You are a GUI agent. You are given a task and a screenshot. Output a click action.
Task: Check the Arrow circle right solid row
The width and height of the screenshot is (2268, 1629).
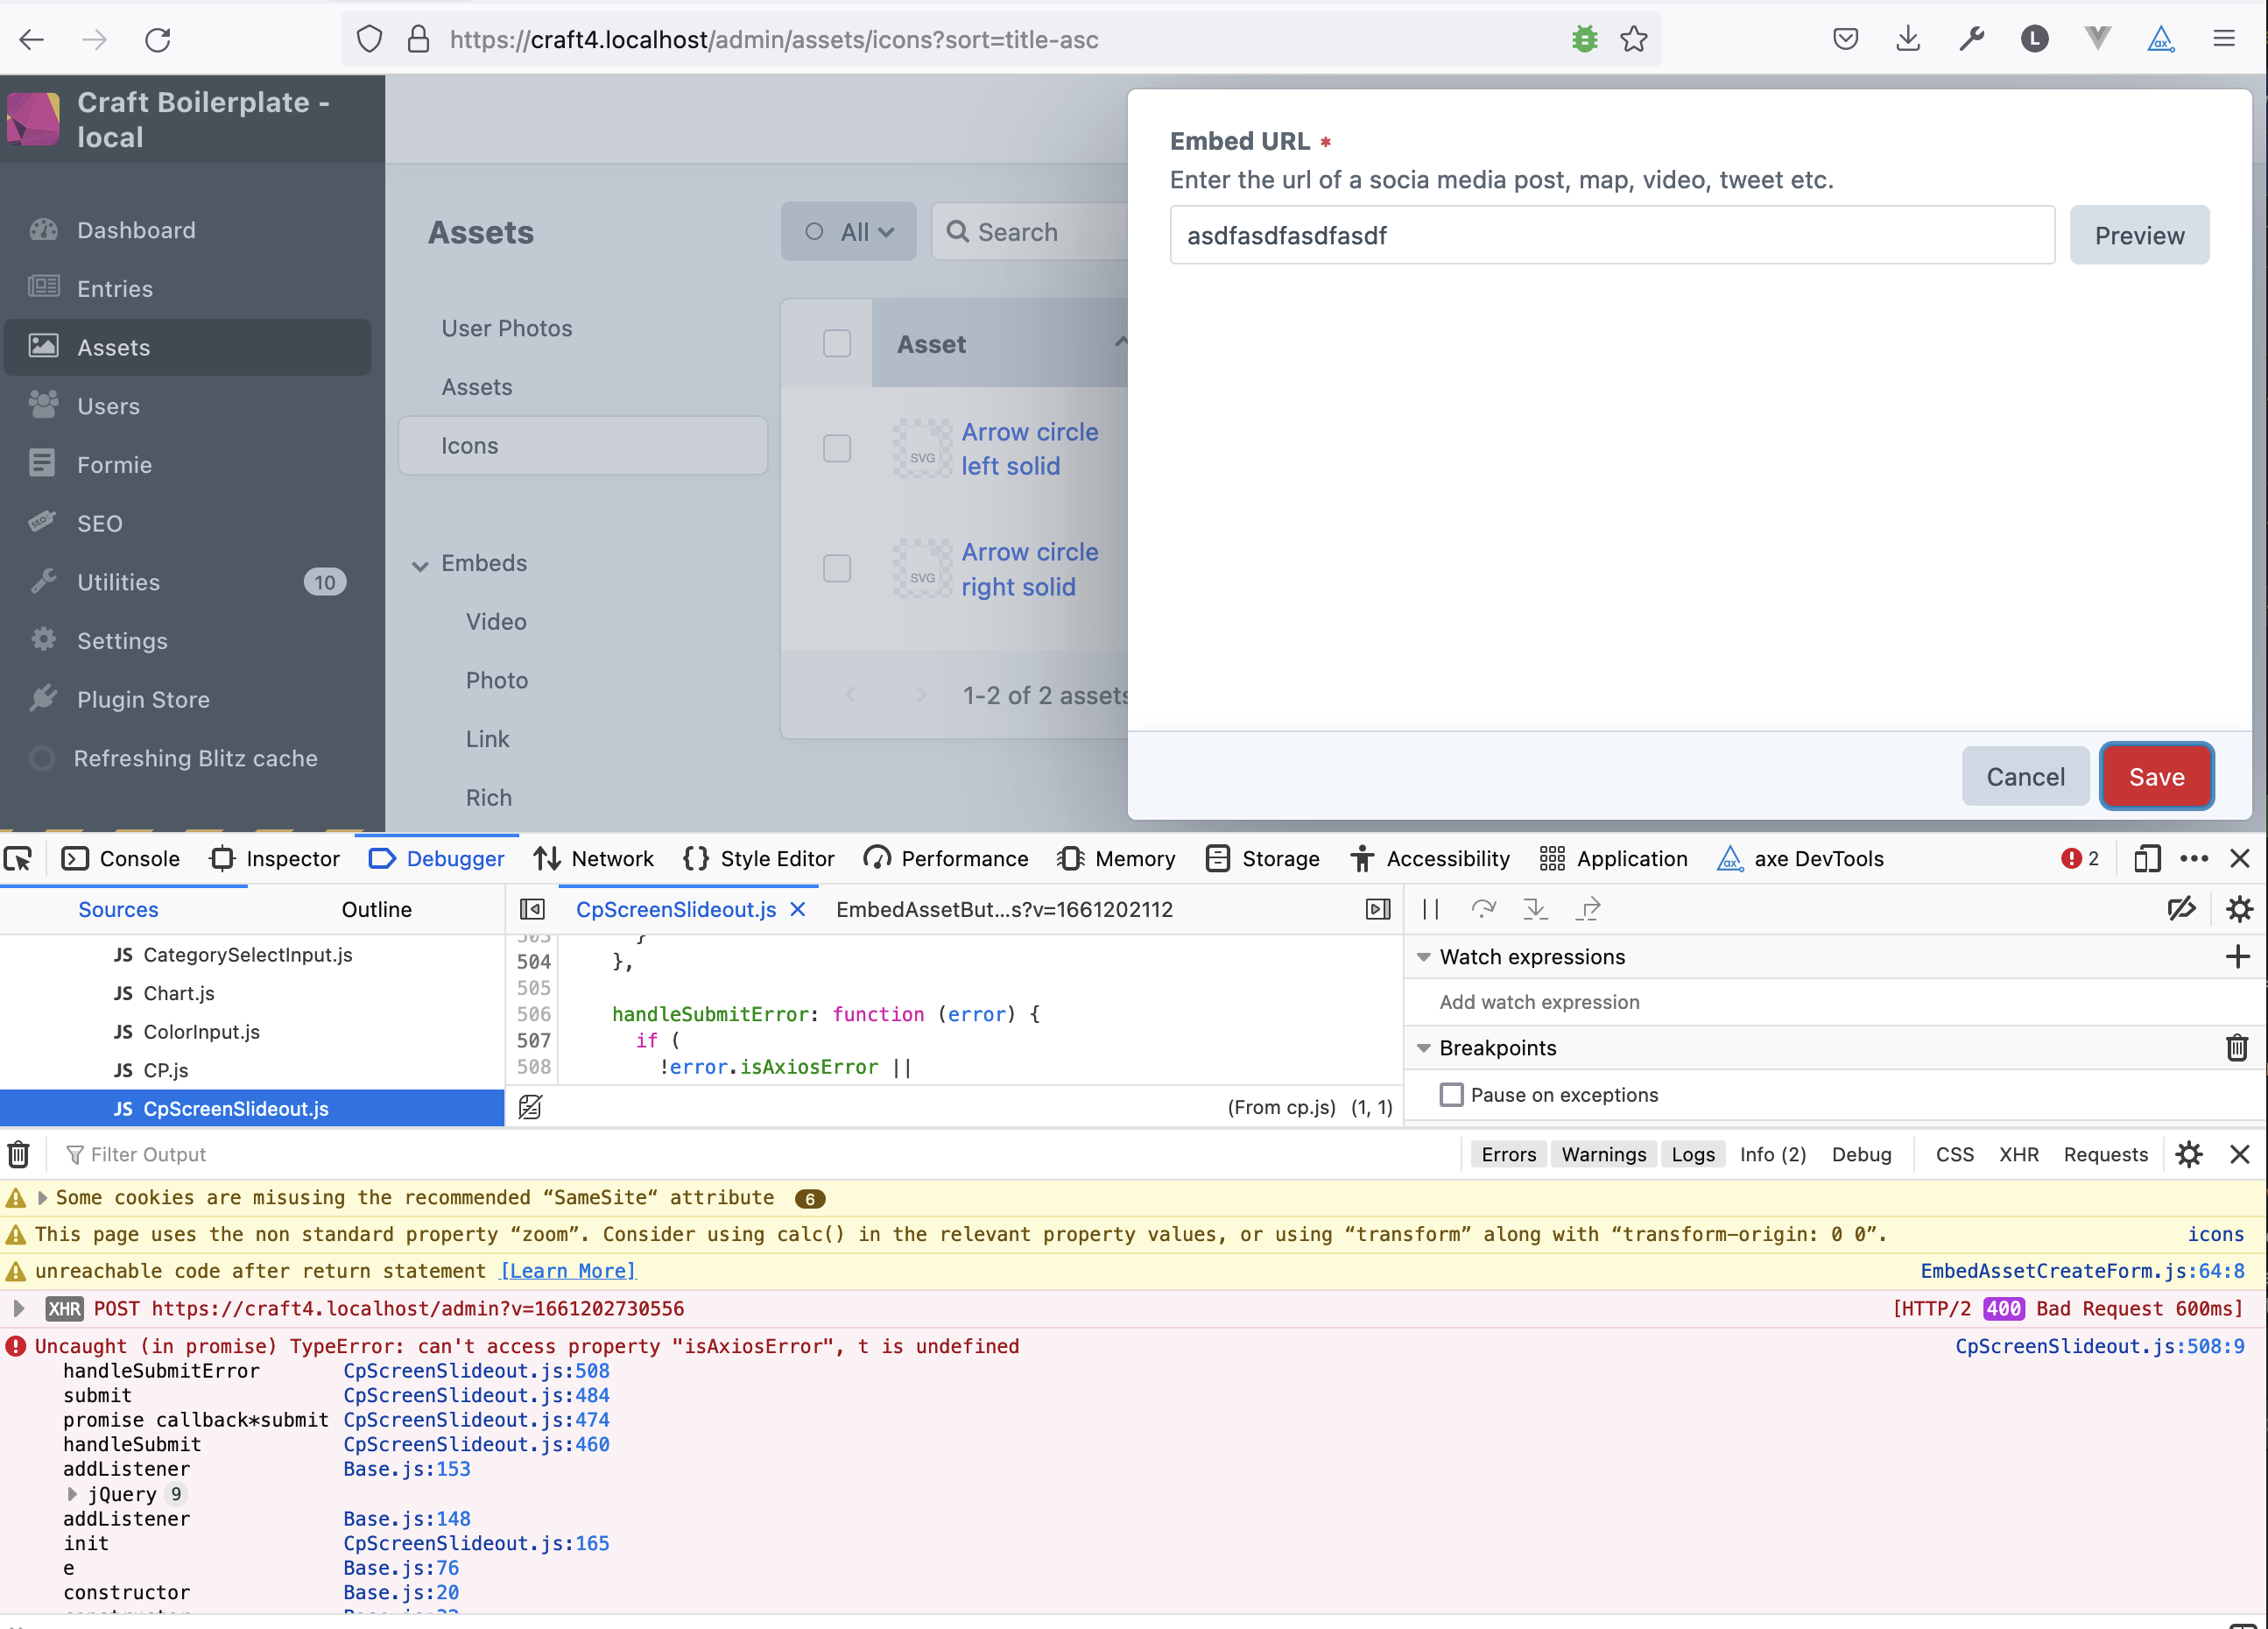[x=837, y=568]
